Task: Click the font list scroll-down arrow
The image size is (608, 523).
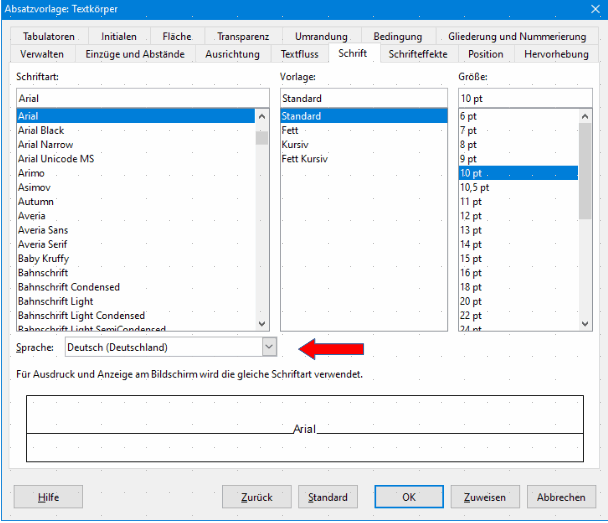Action: tap(262, 323)
